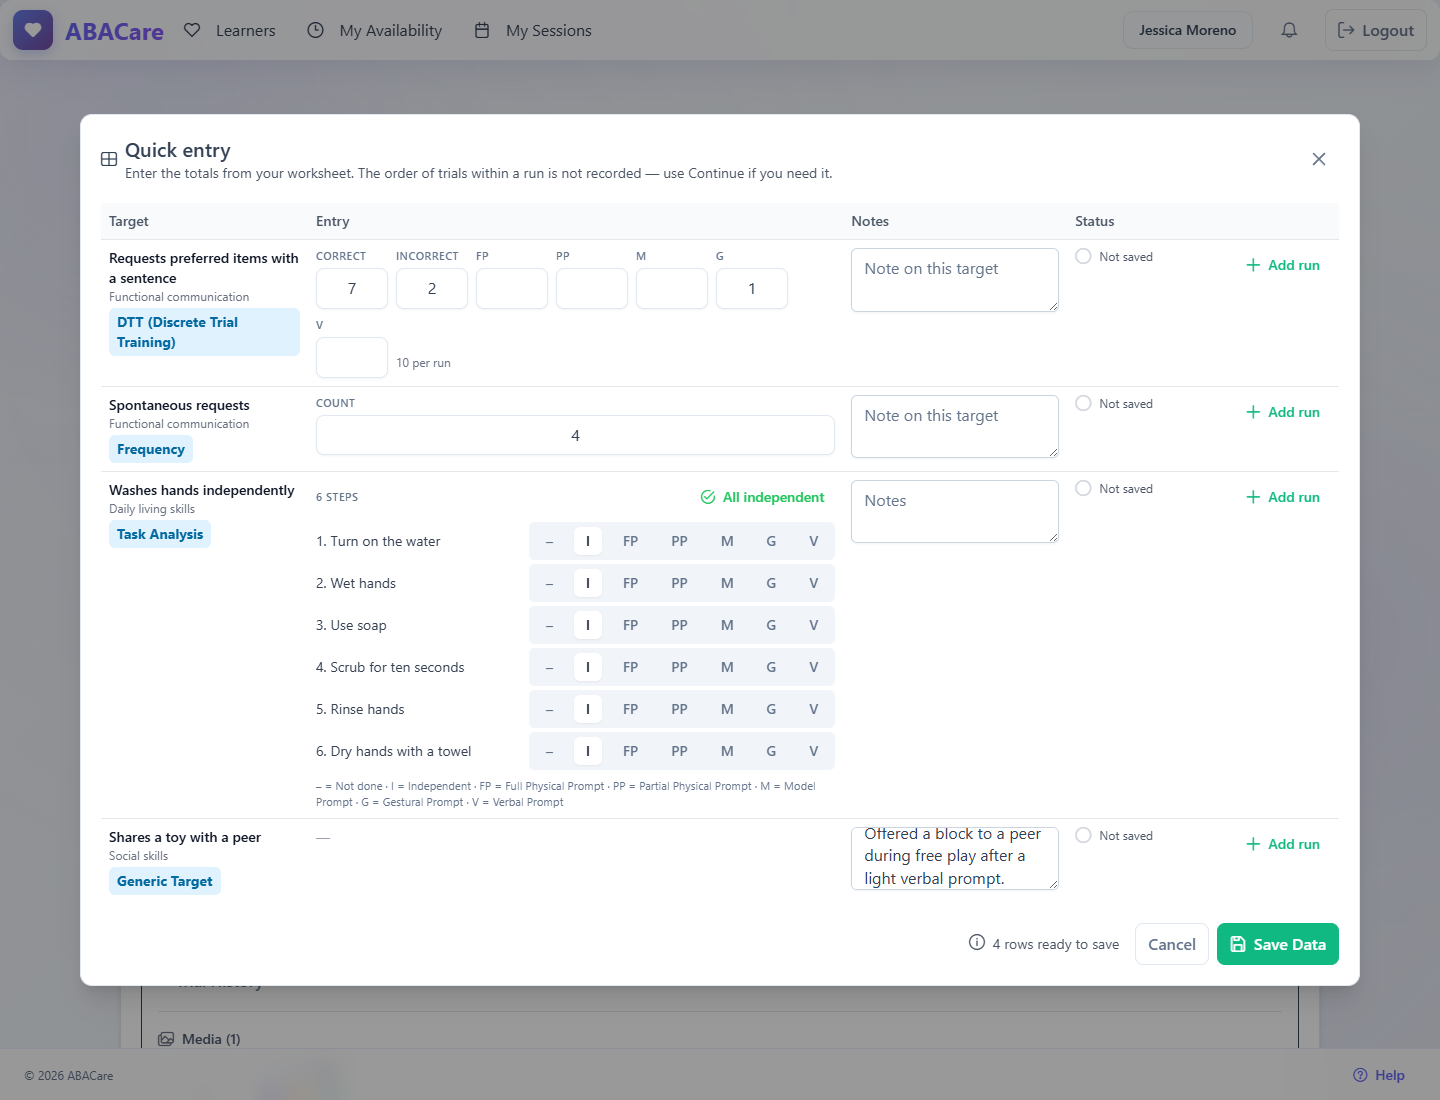Log out of ABACare

(x=1376, y=30)
